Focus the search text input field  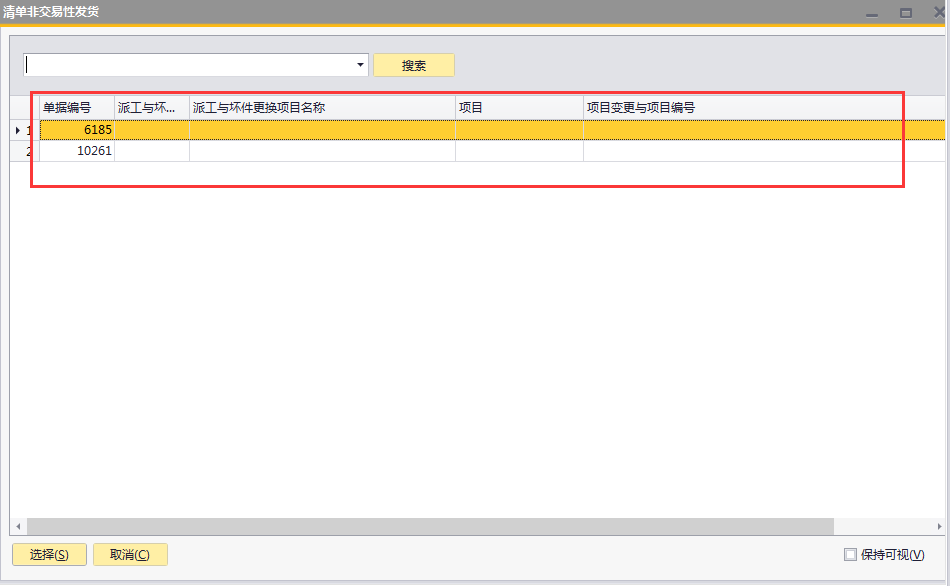pos(190,65)
